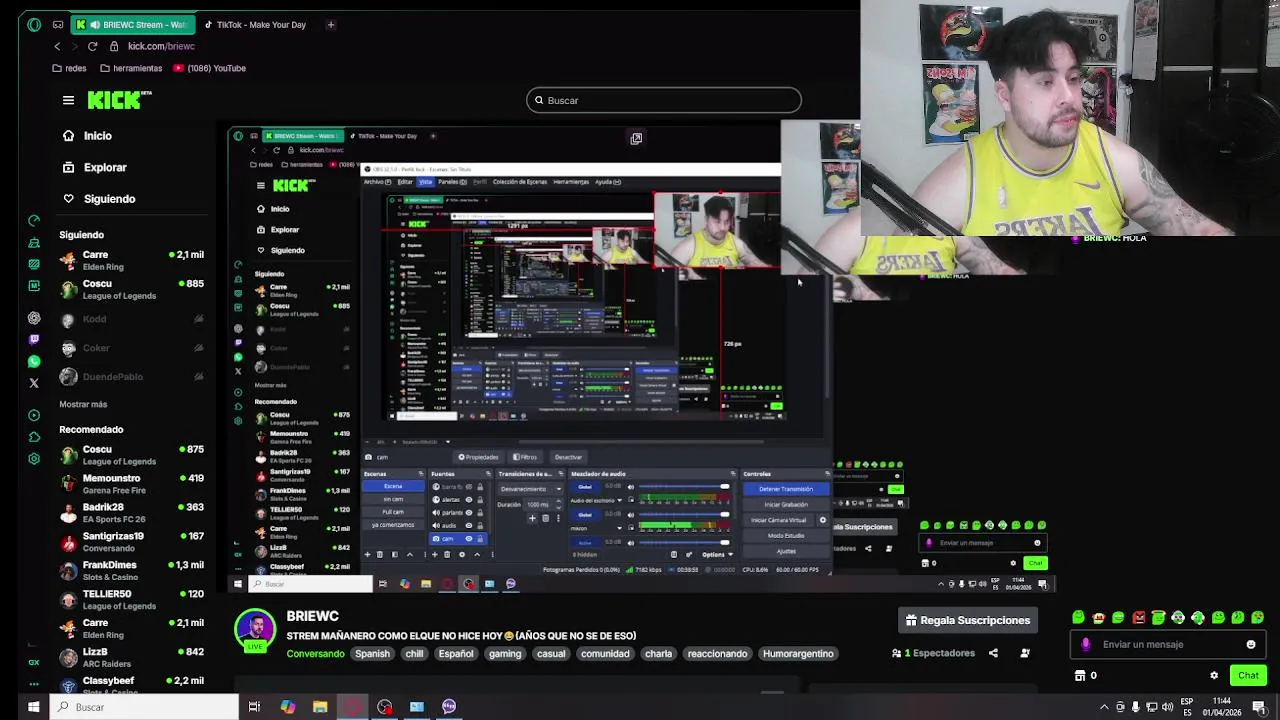
Task: Click Regala Suscripciones button
Action: coord(967,620)
